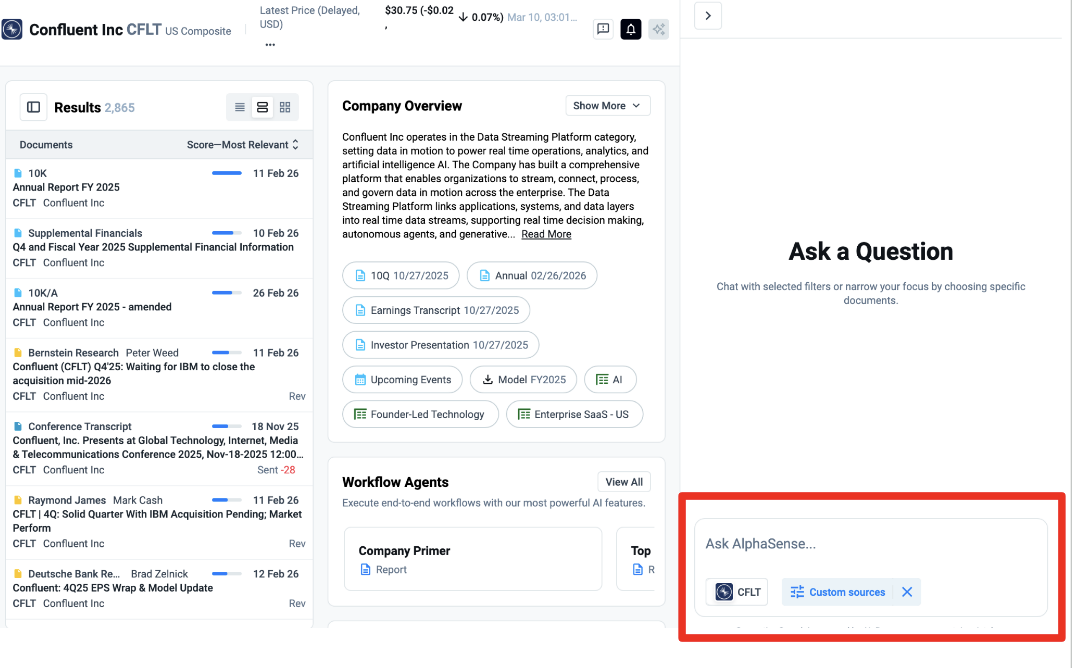Download Model FY2025 file
Viewport: 1072px width, 668px height.
click(x=523, y=380)
